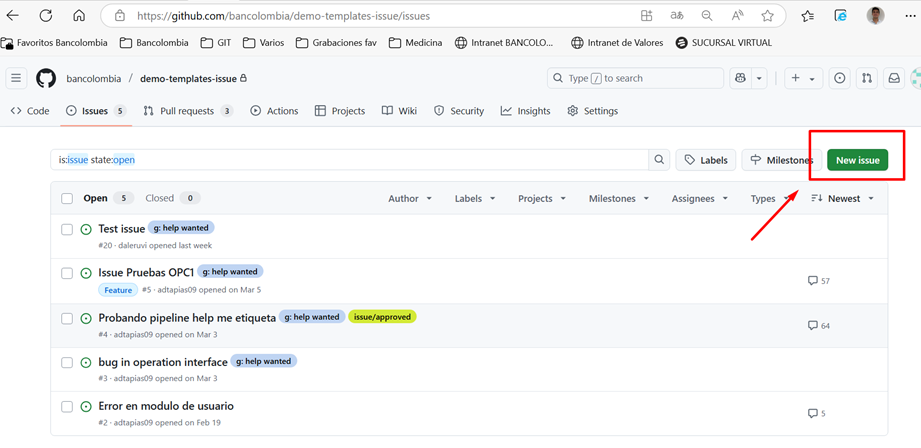Viewport: 921px width, 448px height.
Task: Open the pull requests icon in header
Action: 867,78
